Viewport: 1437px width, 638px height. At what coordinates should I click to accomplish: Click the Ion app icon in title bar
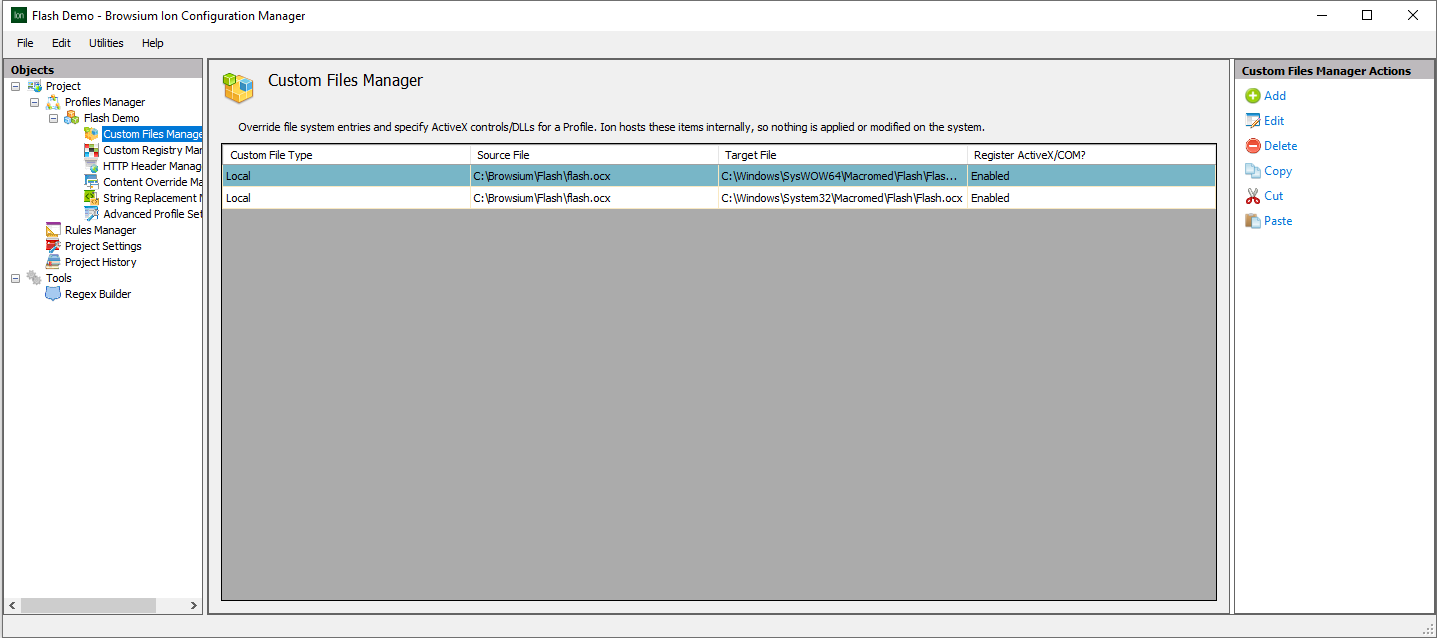coord(18,16)
